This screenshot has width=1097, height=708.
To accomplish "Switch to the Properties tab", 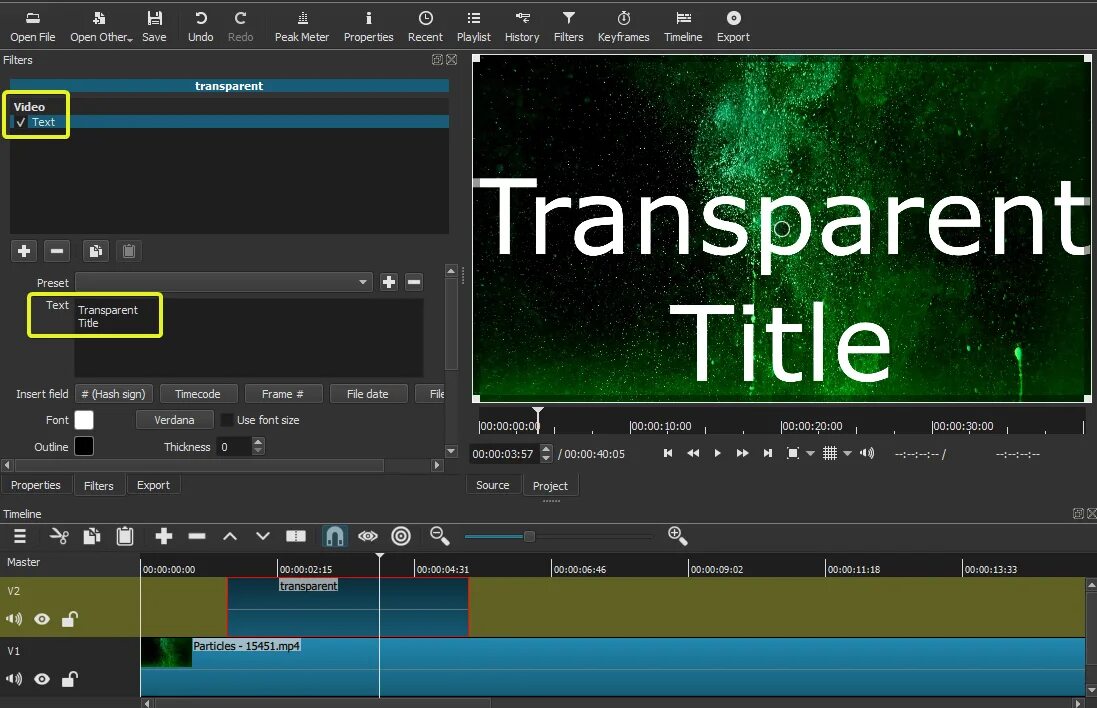I will [x=36, y=485].
